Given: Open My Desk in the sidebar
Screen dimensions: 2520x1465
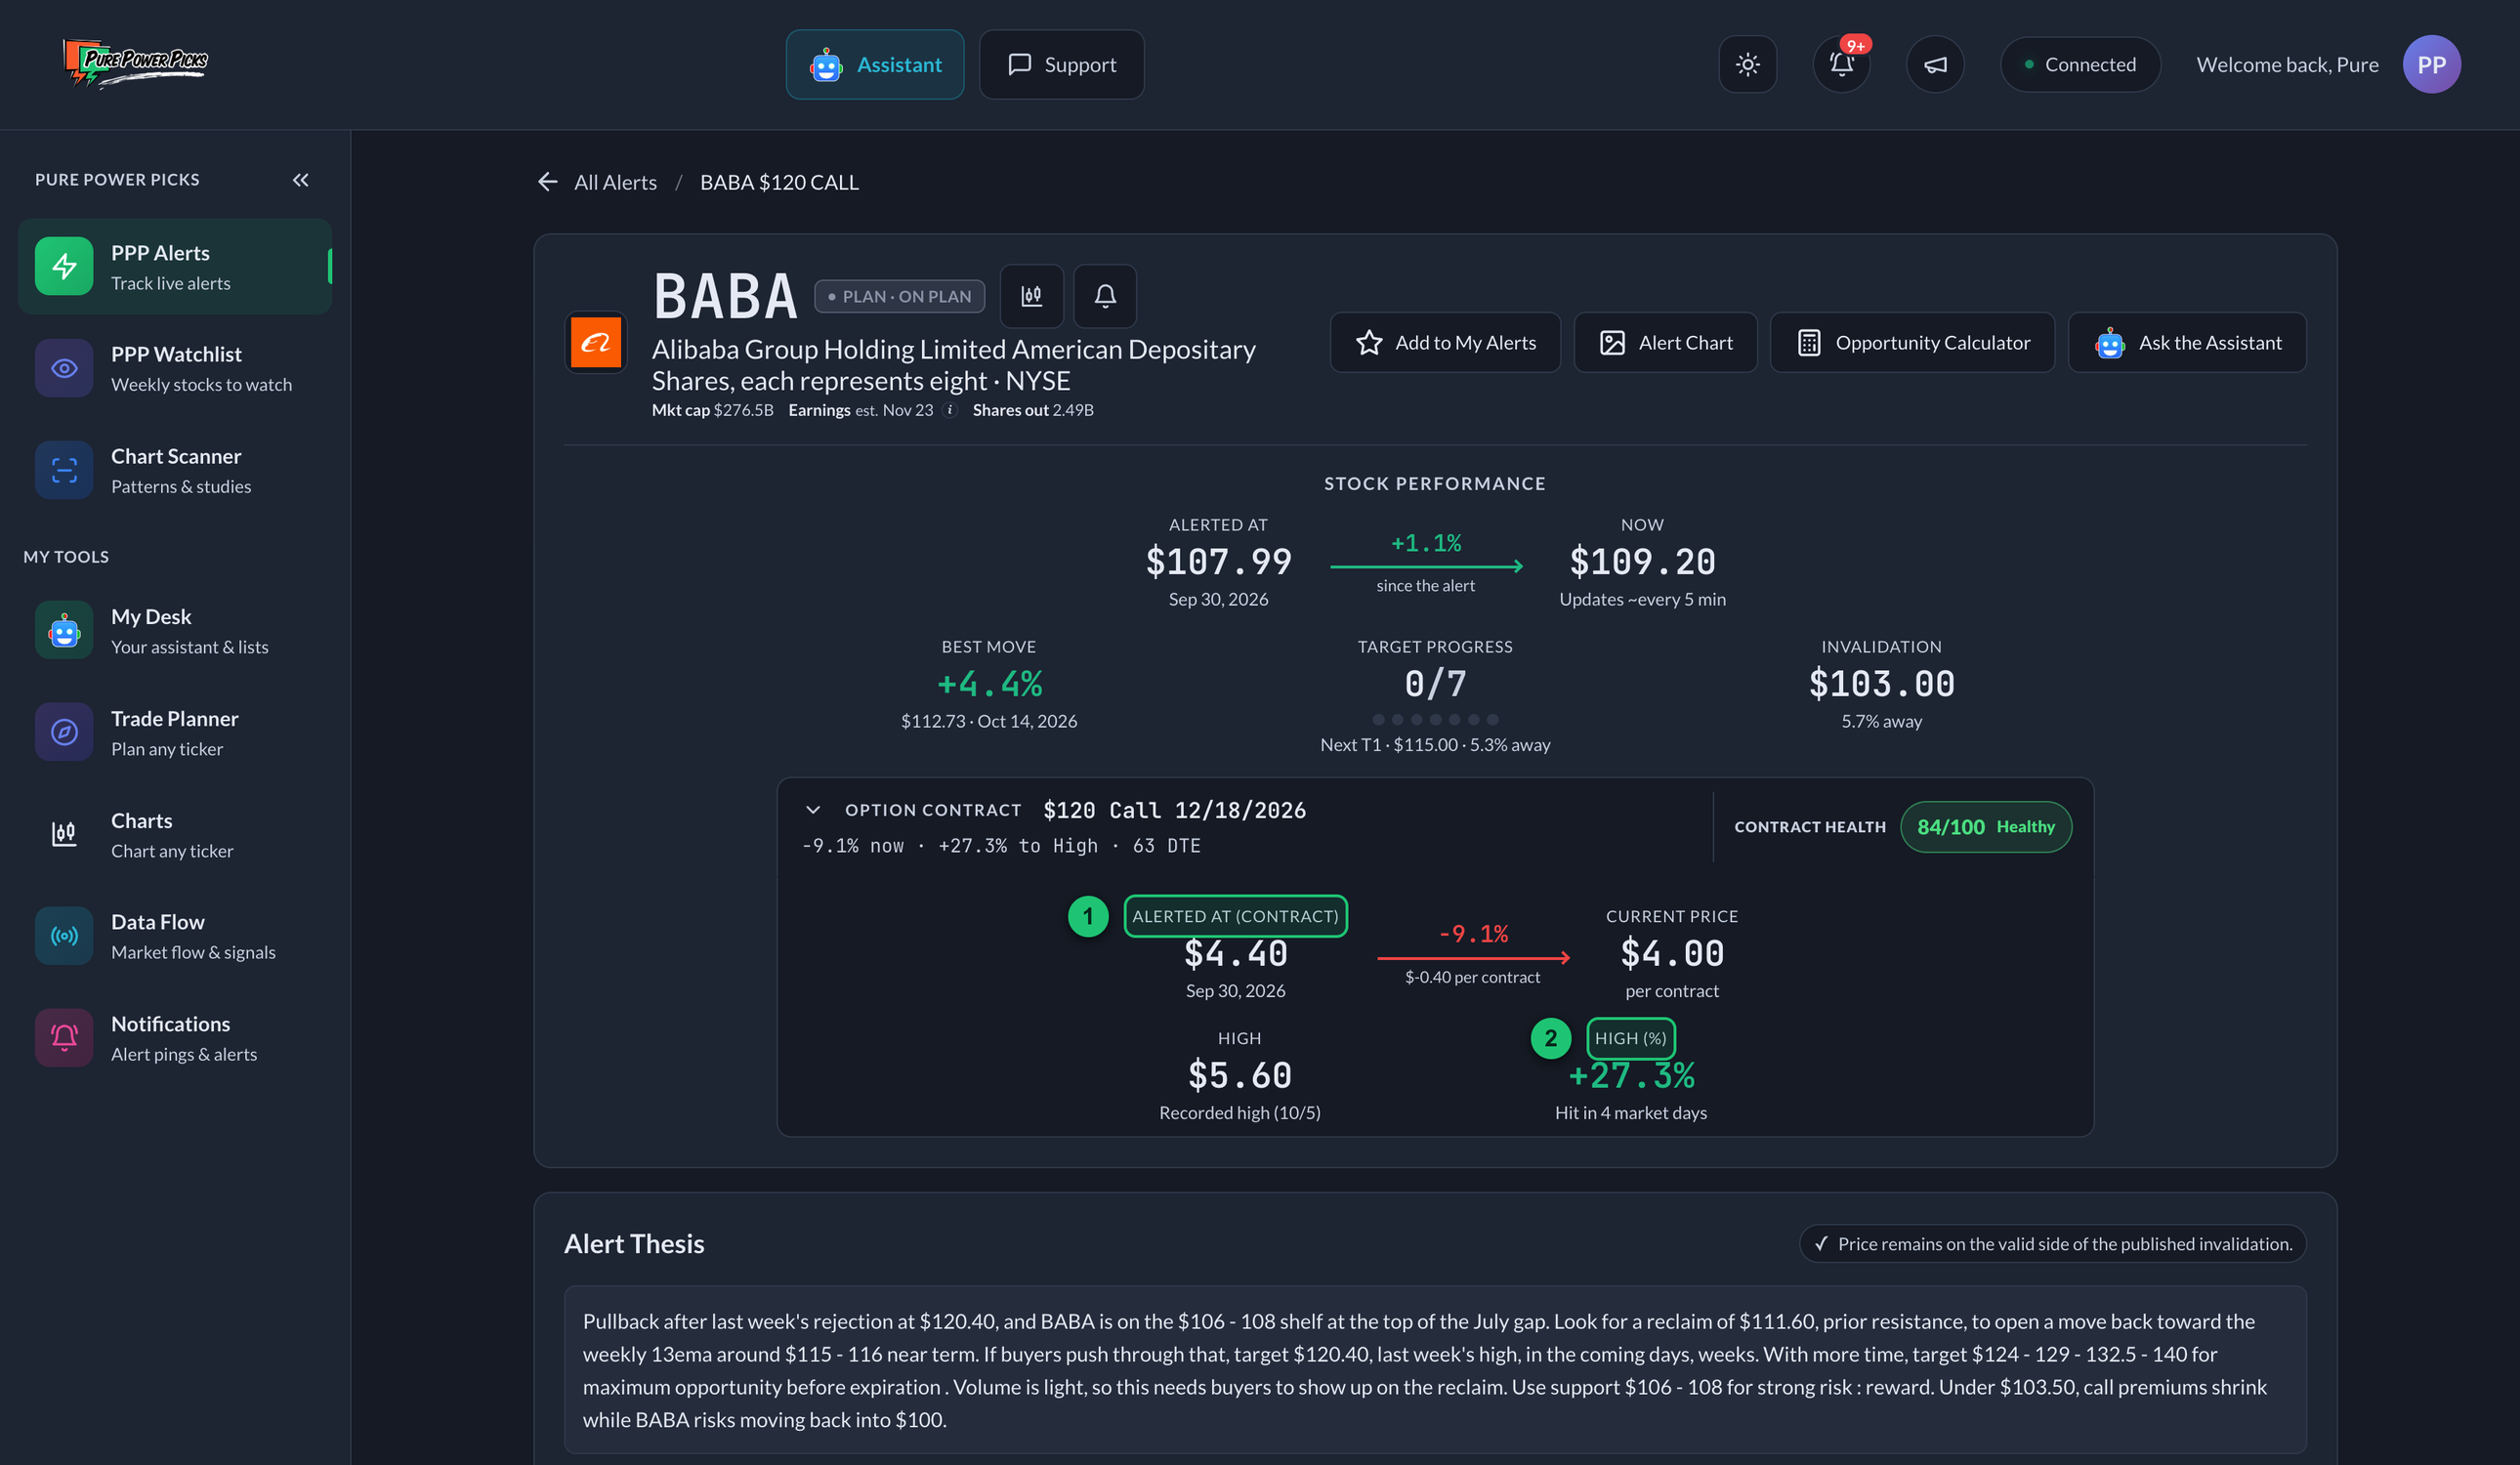Looking at the screenshot, I should (175, 630).
